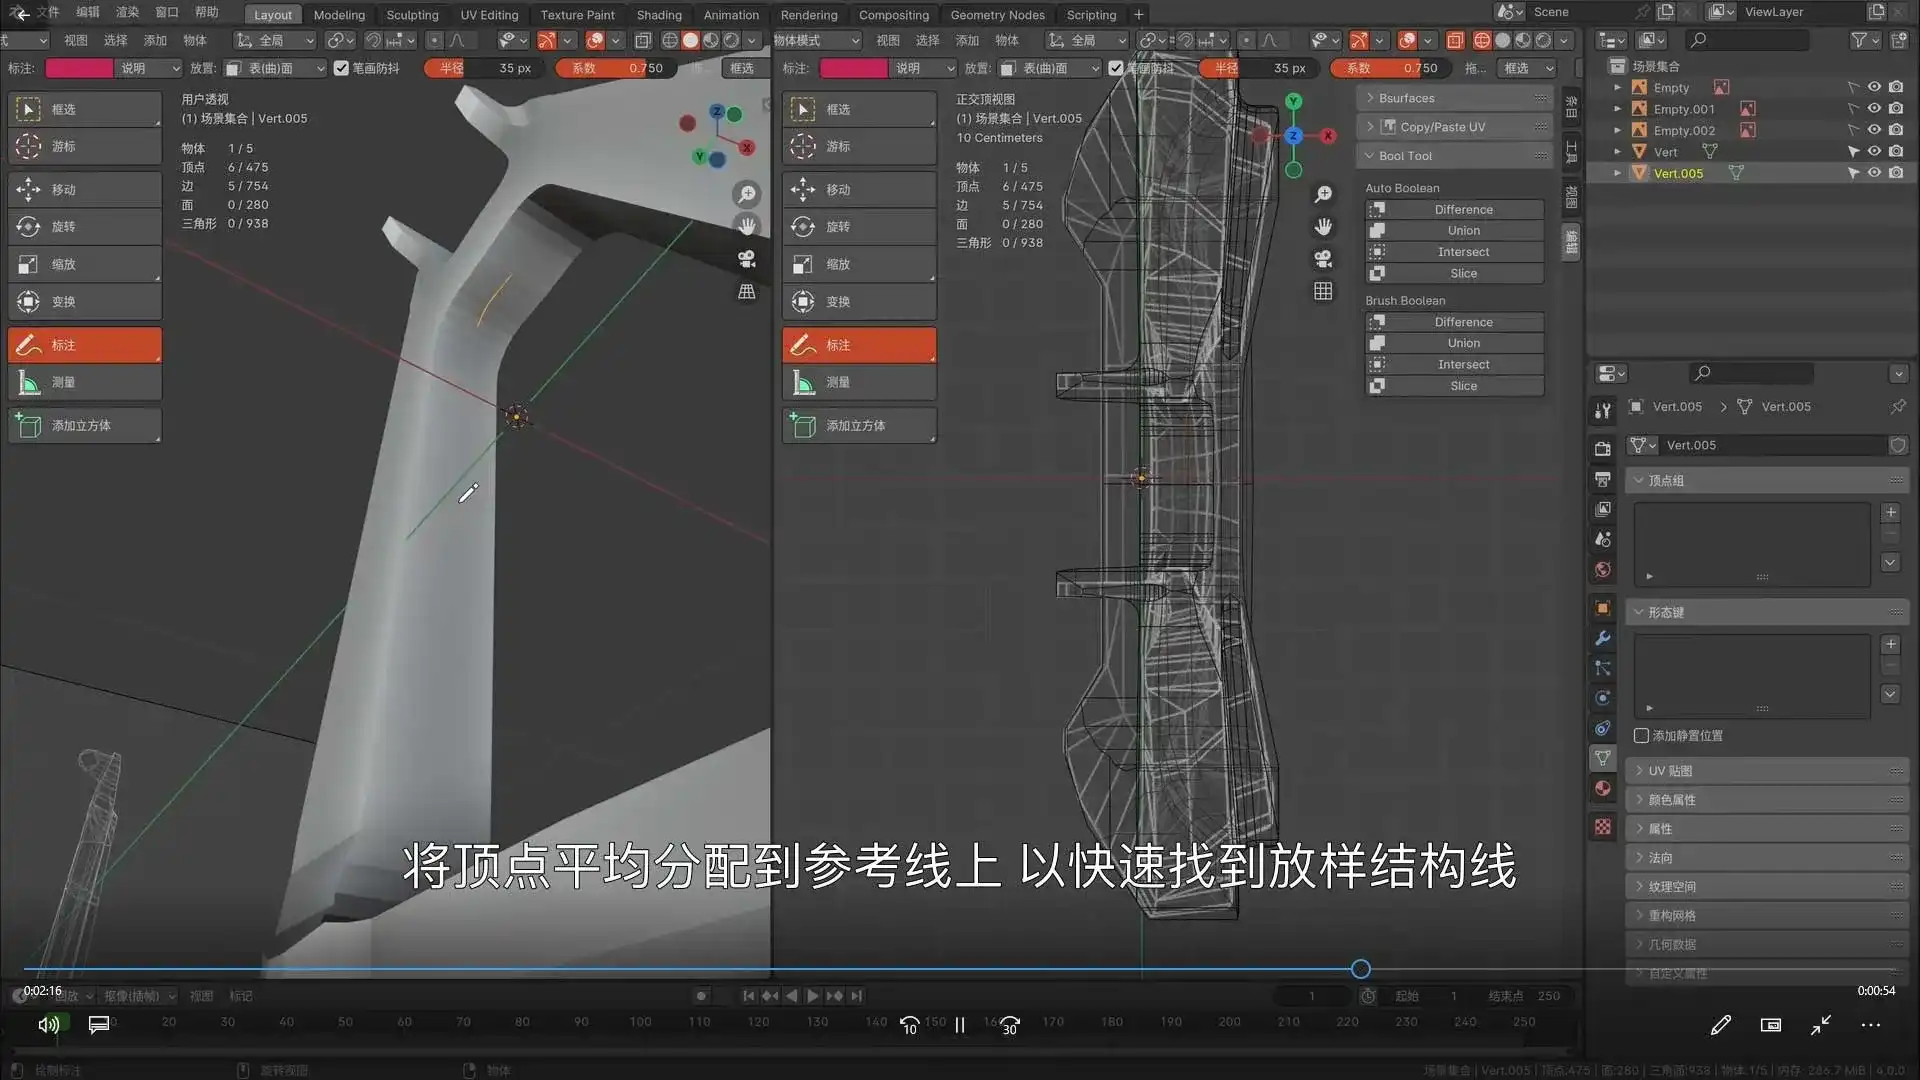Open the 物体模式 mode dropdown
This screenshot has width=1920, height=1080.
816,40
